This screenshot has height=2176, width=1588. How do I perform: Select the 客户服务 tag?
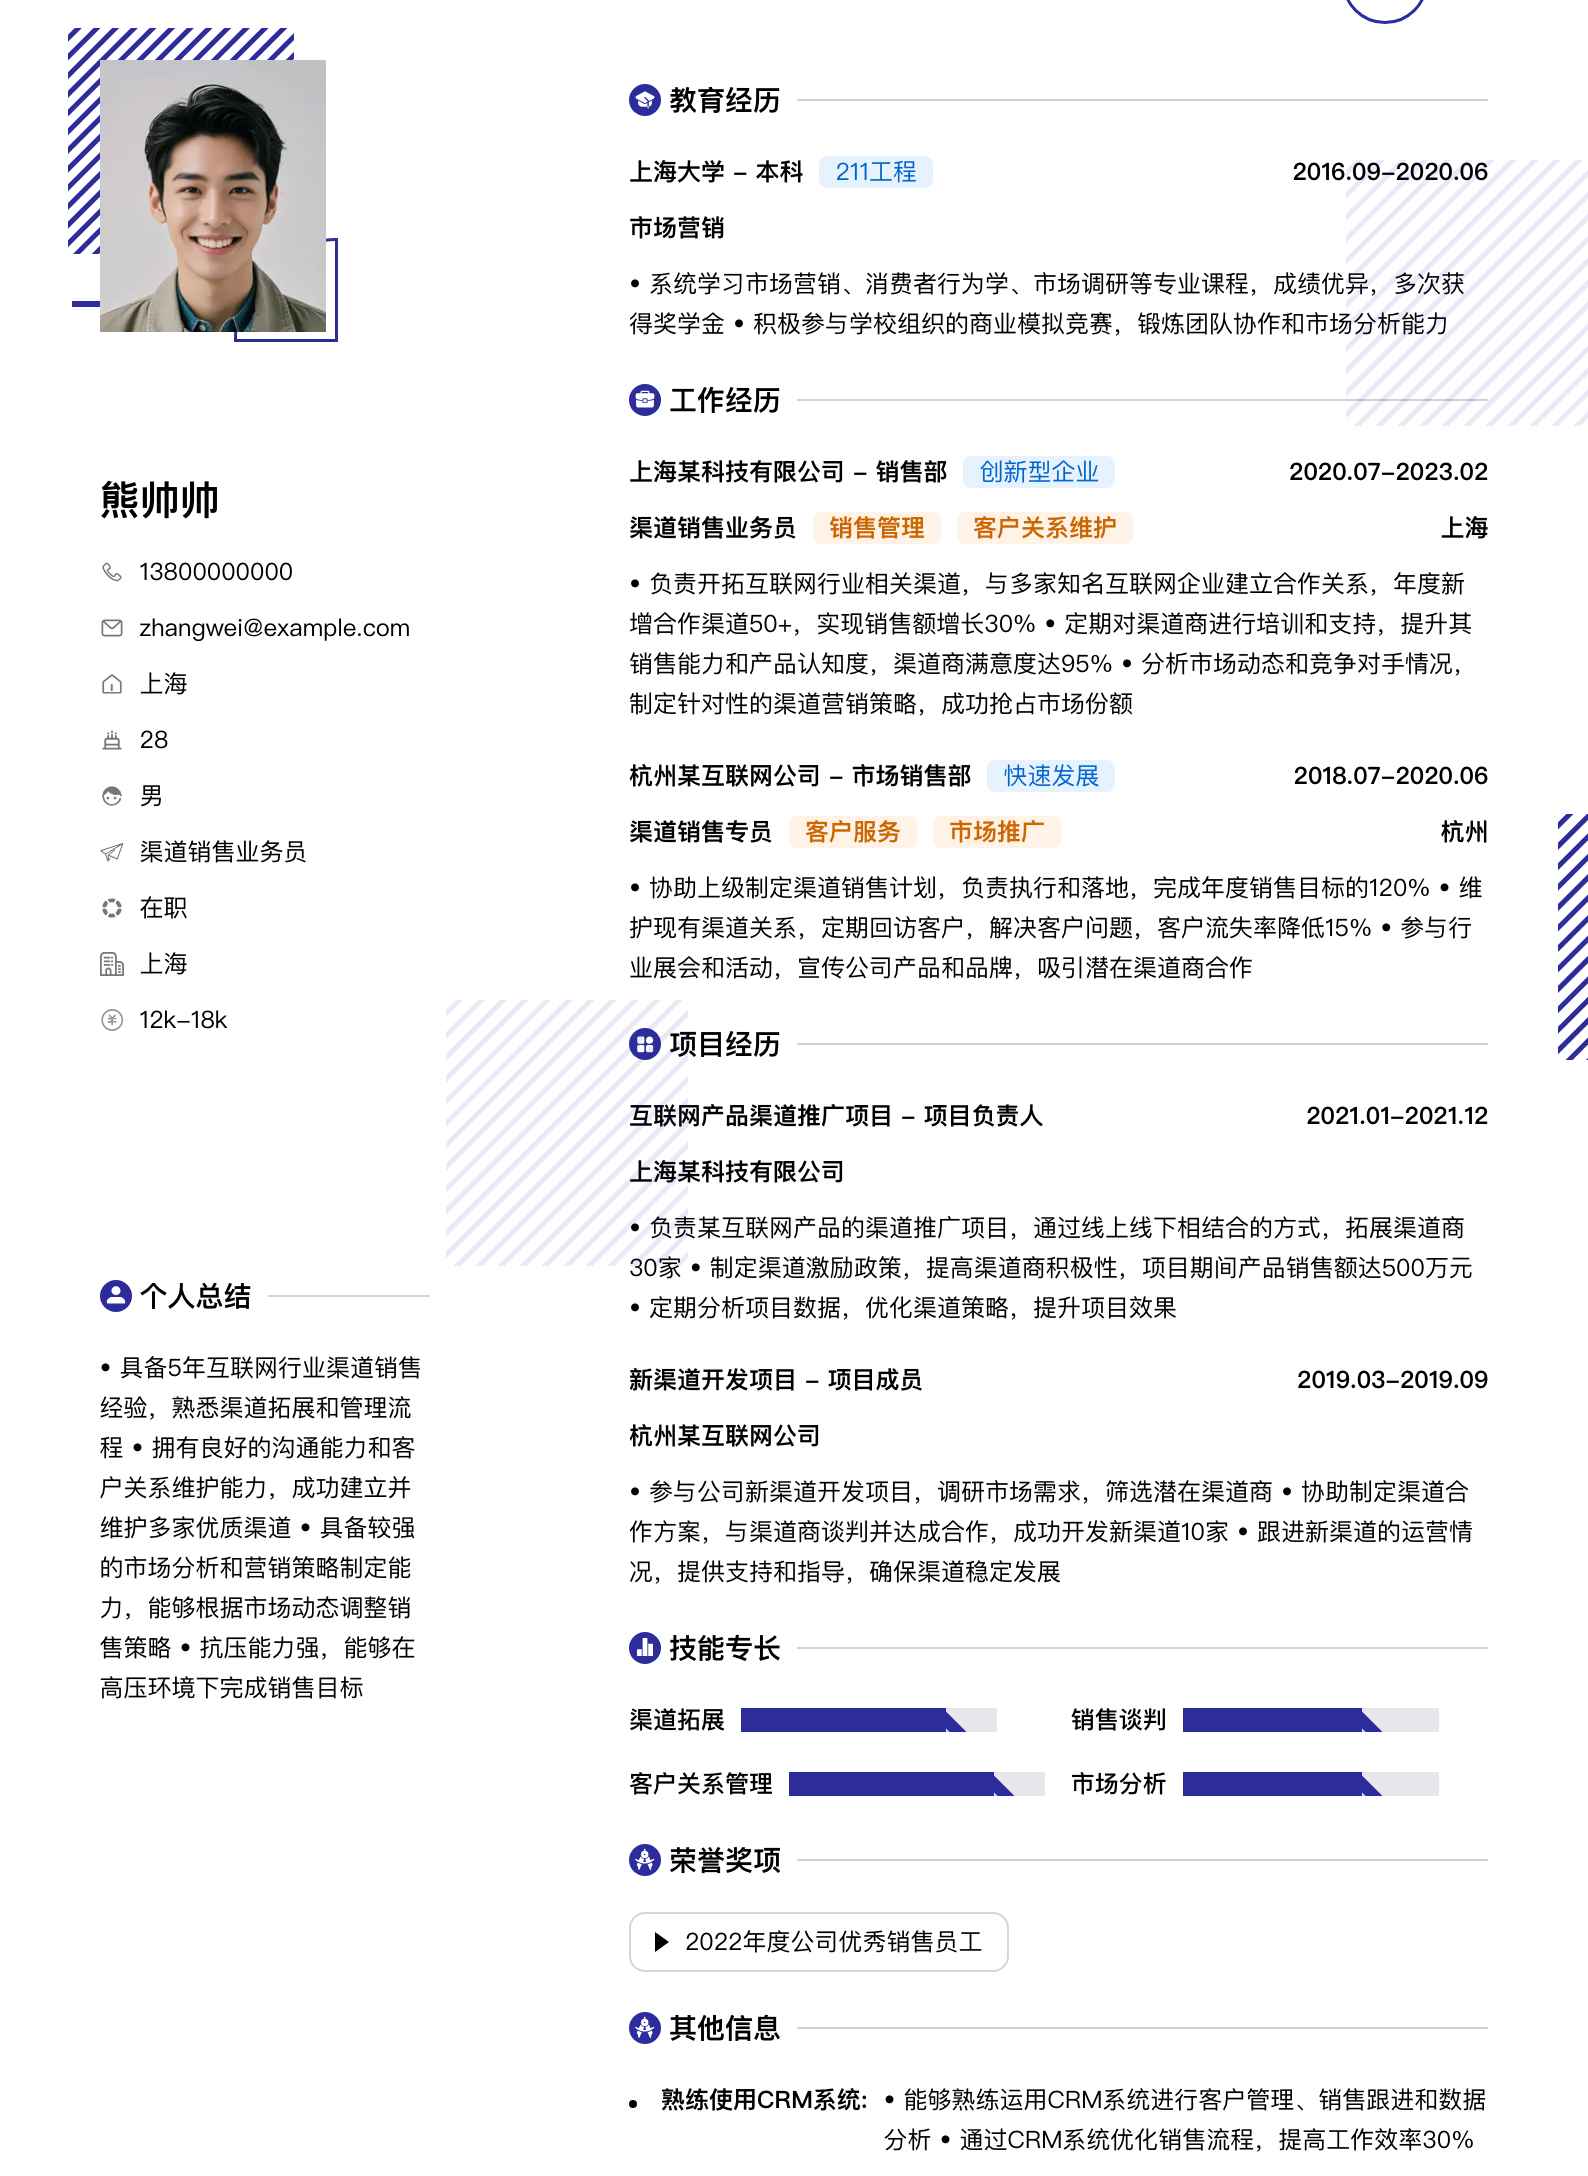[853, 832]
